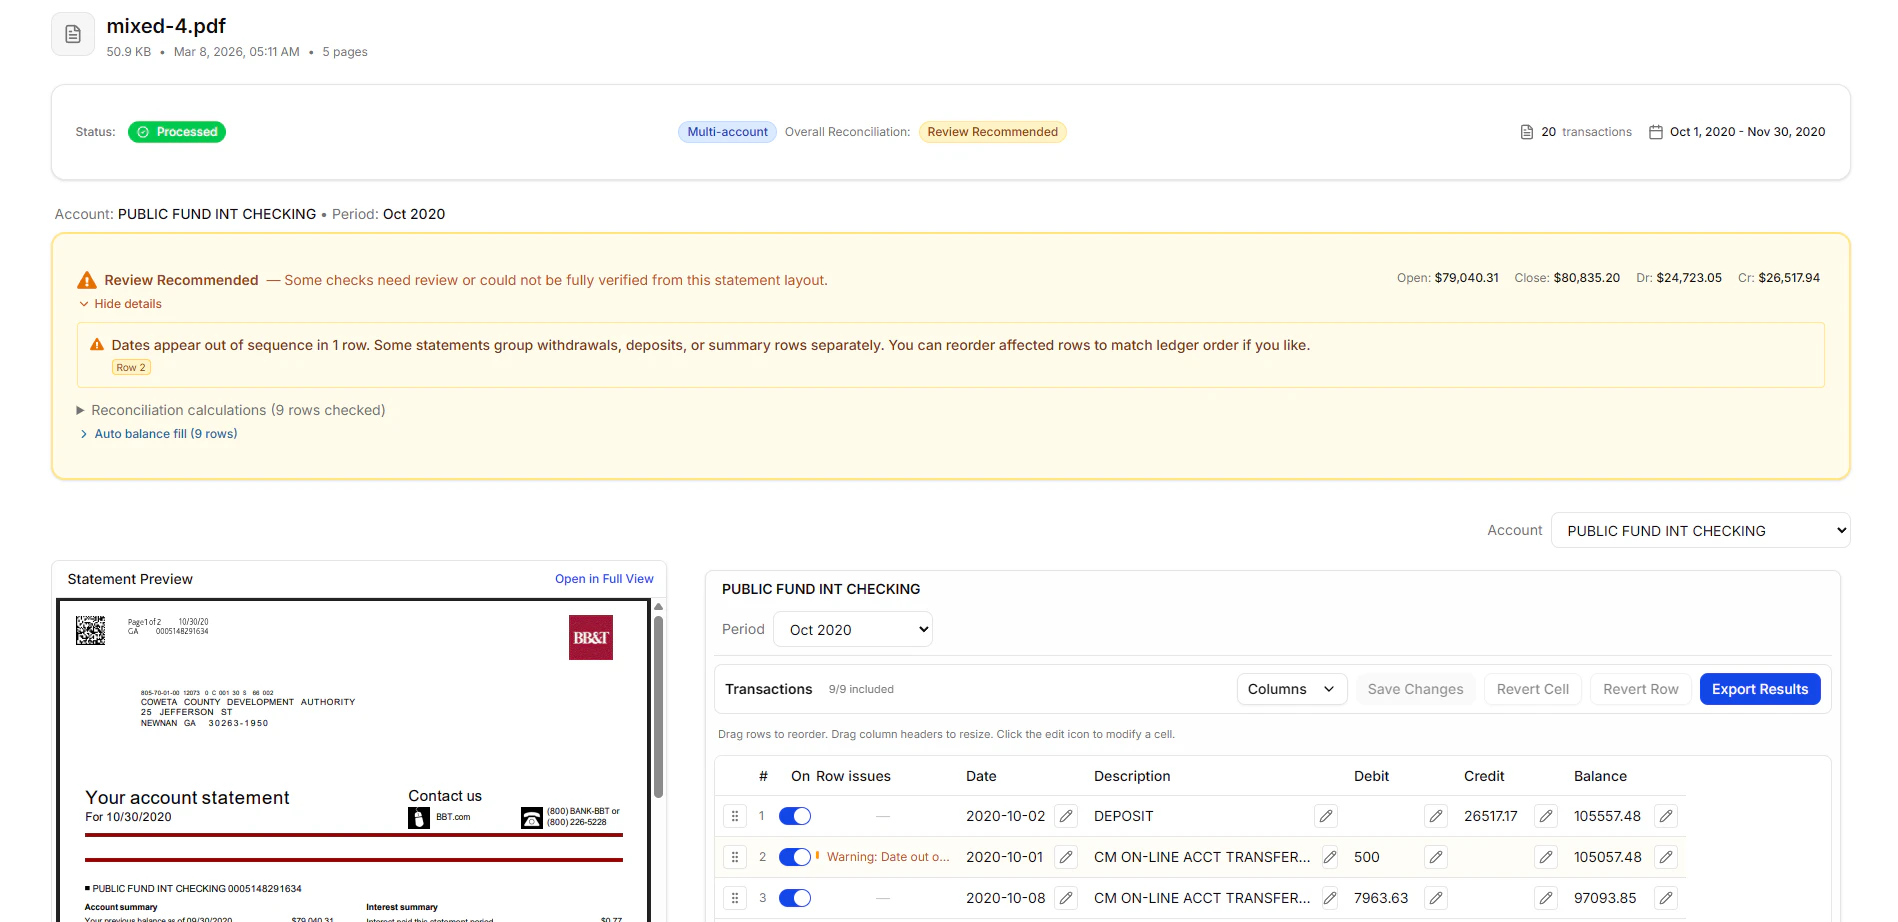The width and height of the screenshot is (1898, 922).
Task: Click the calendar icon beside the date range
Action: click(1655, 131)
